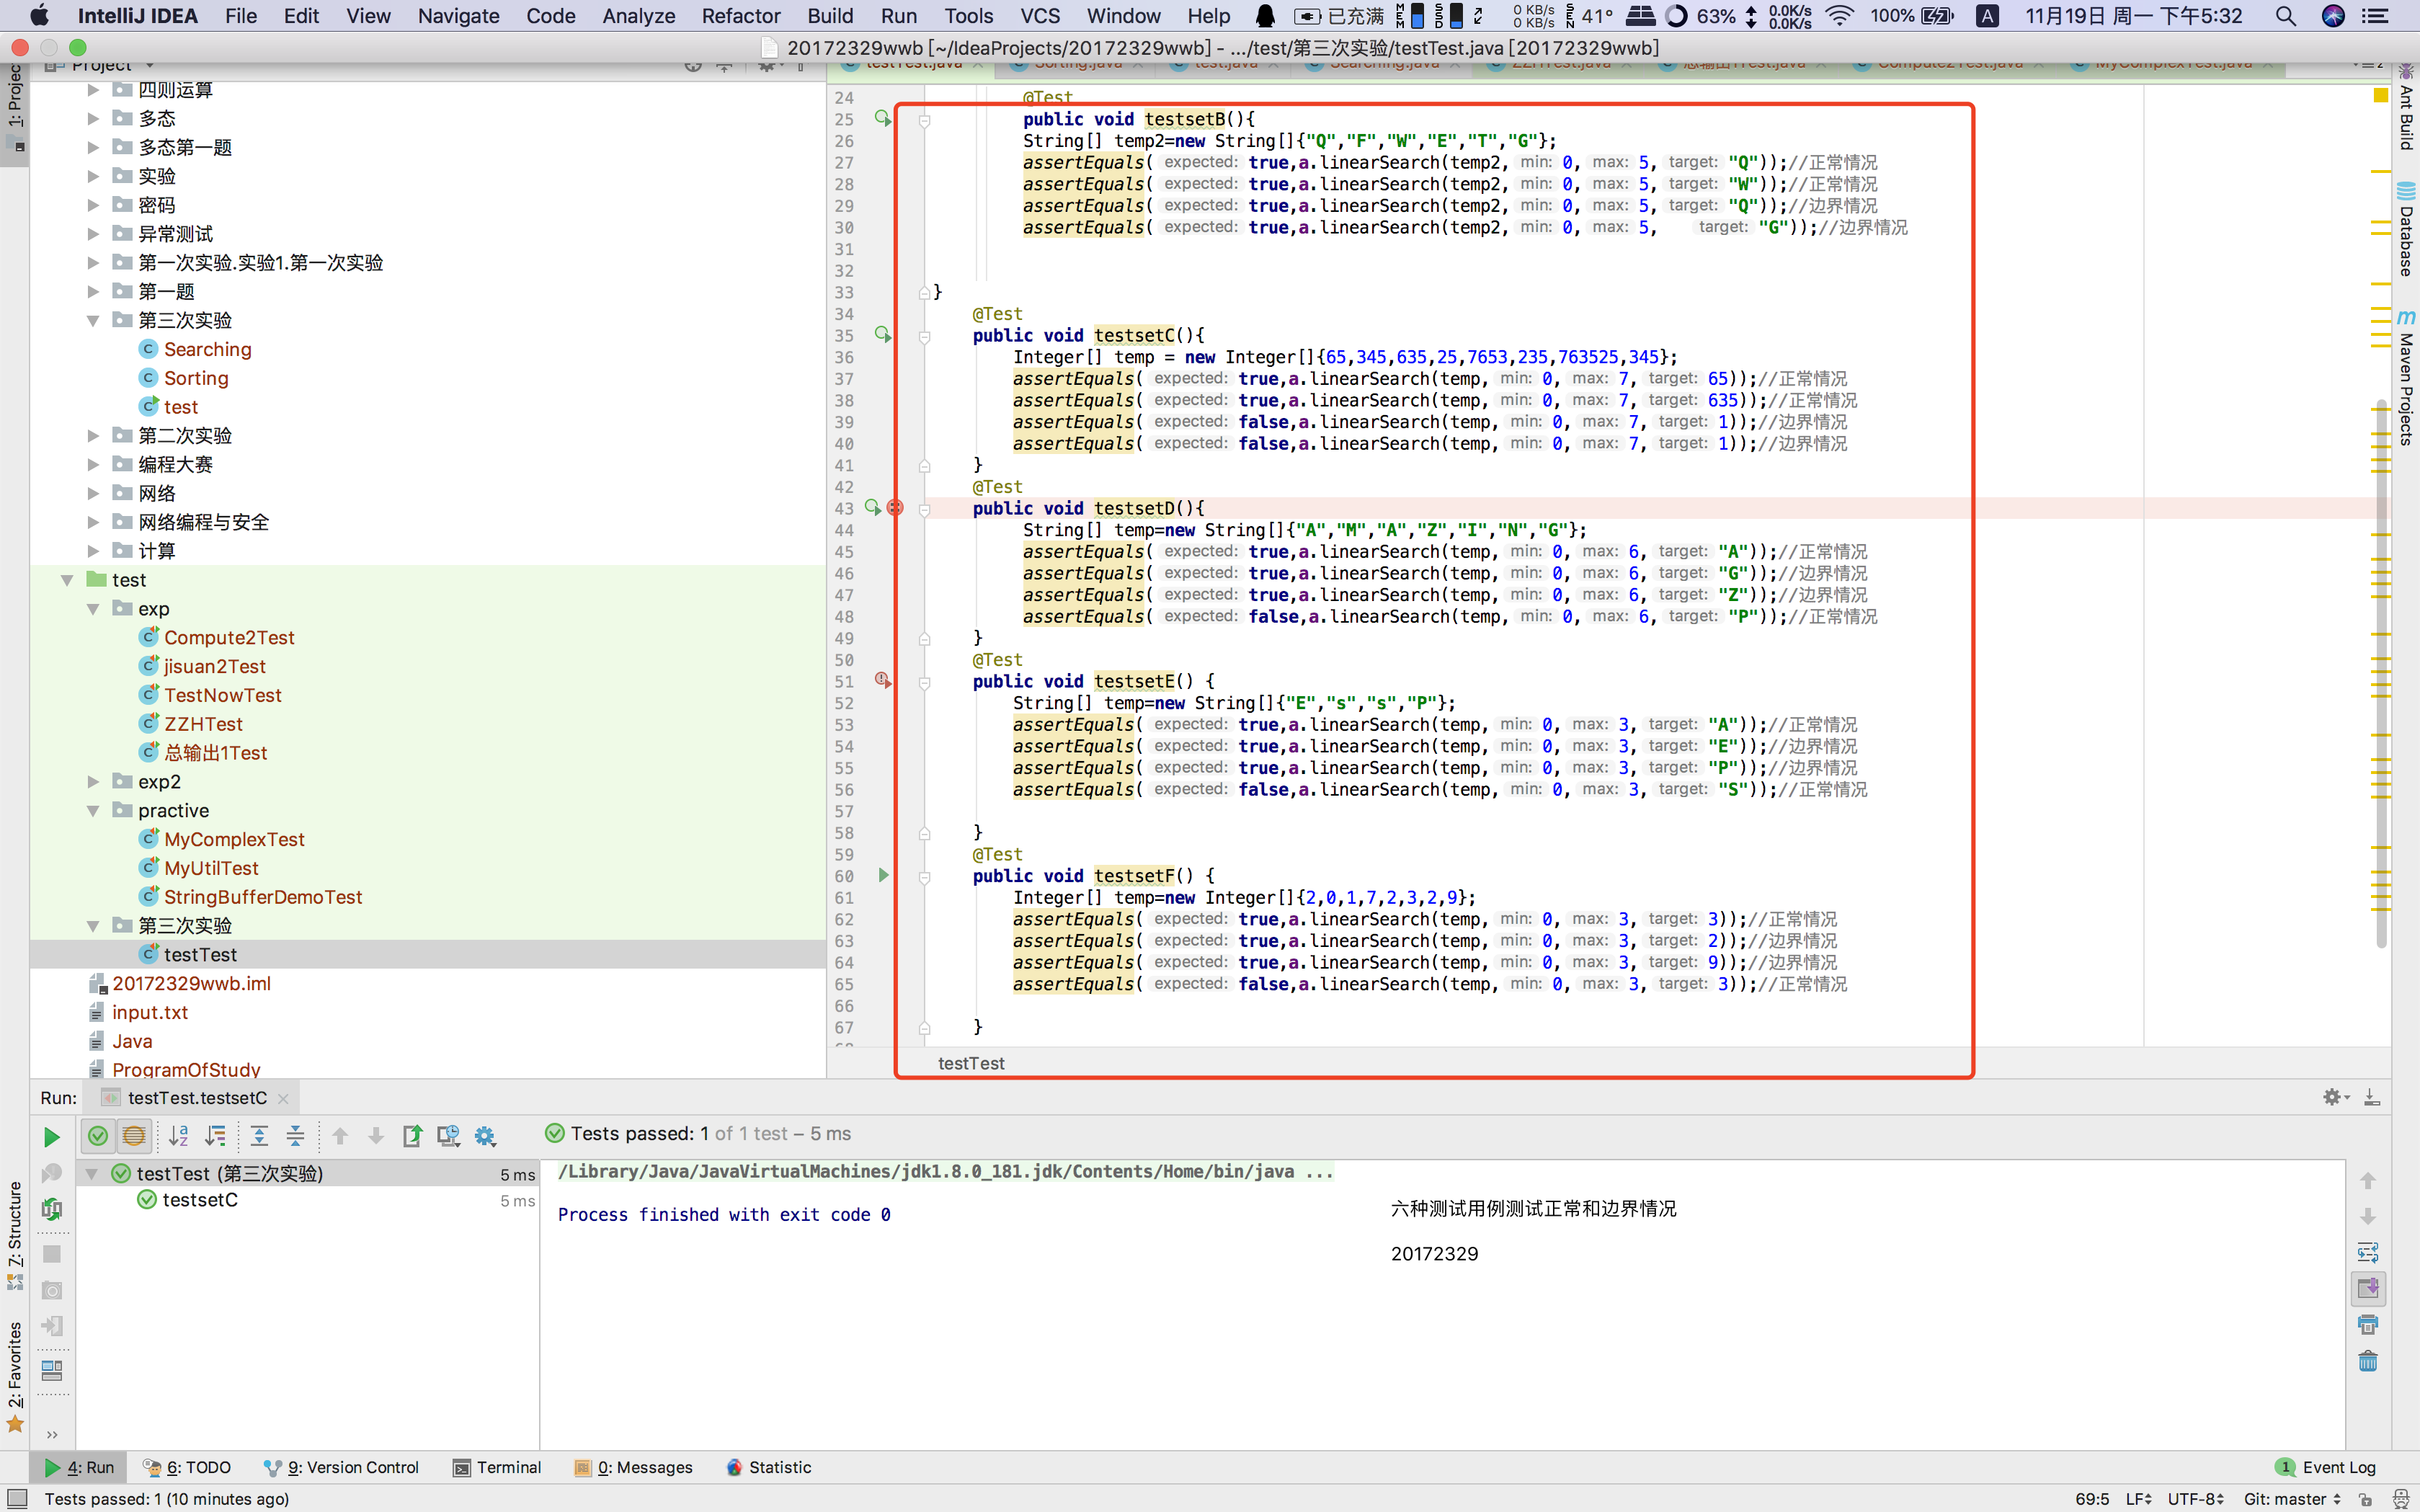Change the LF line separator
This screenshot has width=2420, height=1512.
click(x=2139, y=1498)
